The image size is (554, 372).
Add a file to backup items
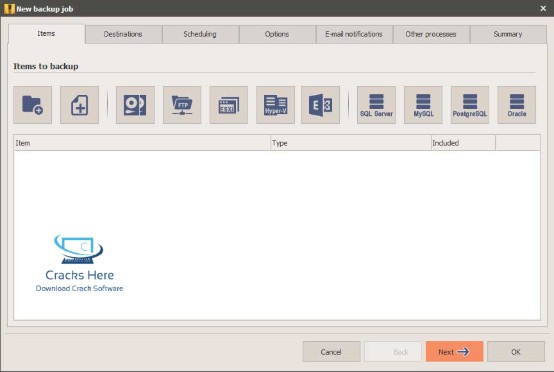pyautogui.click(x=79, y=105)
